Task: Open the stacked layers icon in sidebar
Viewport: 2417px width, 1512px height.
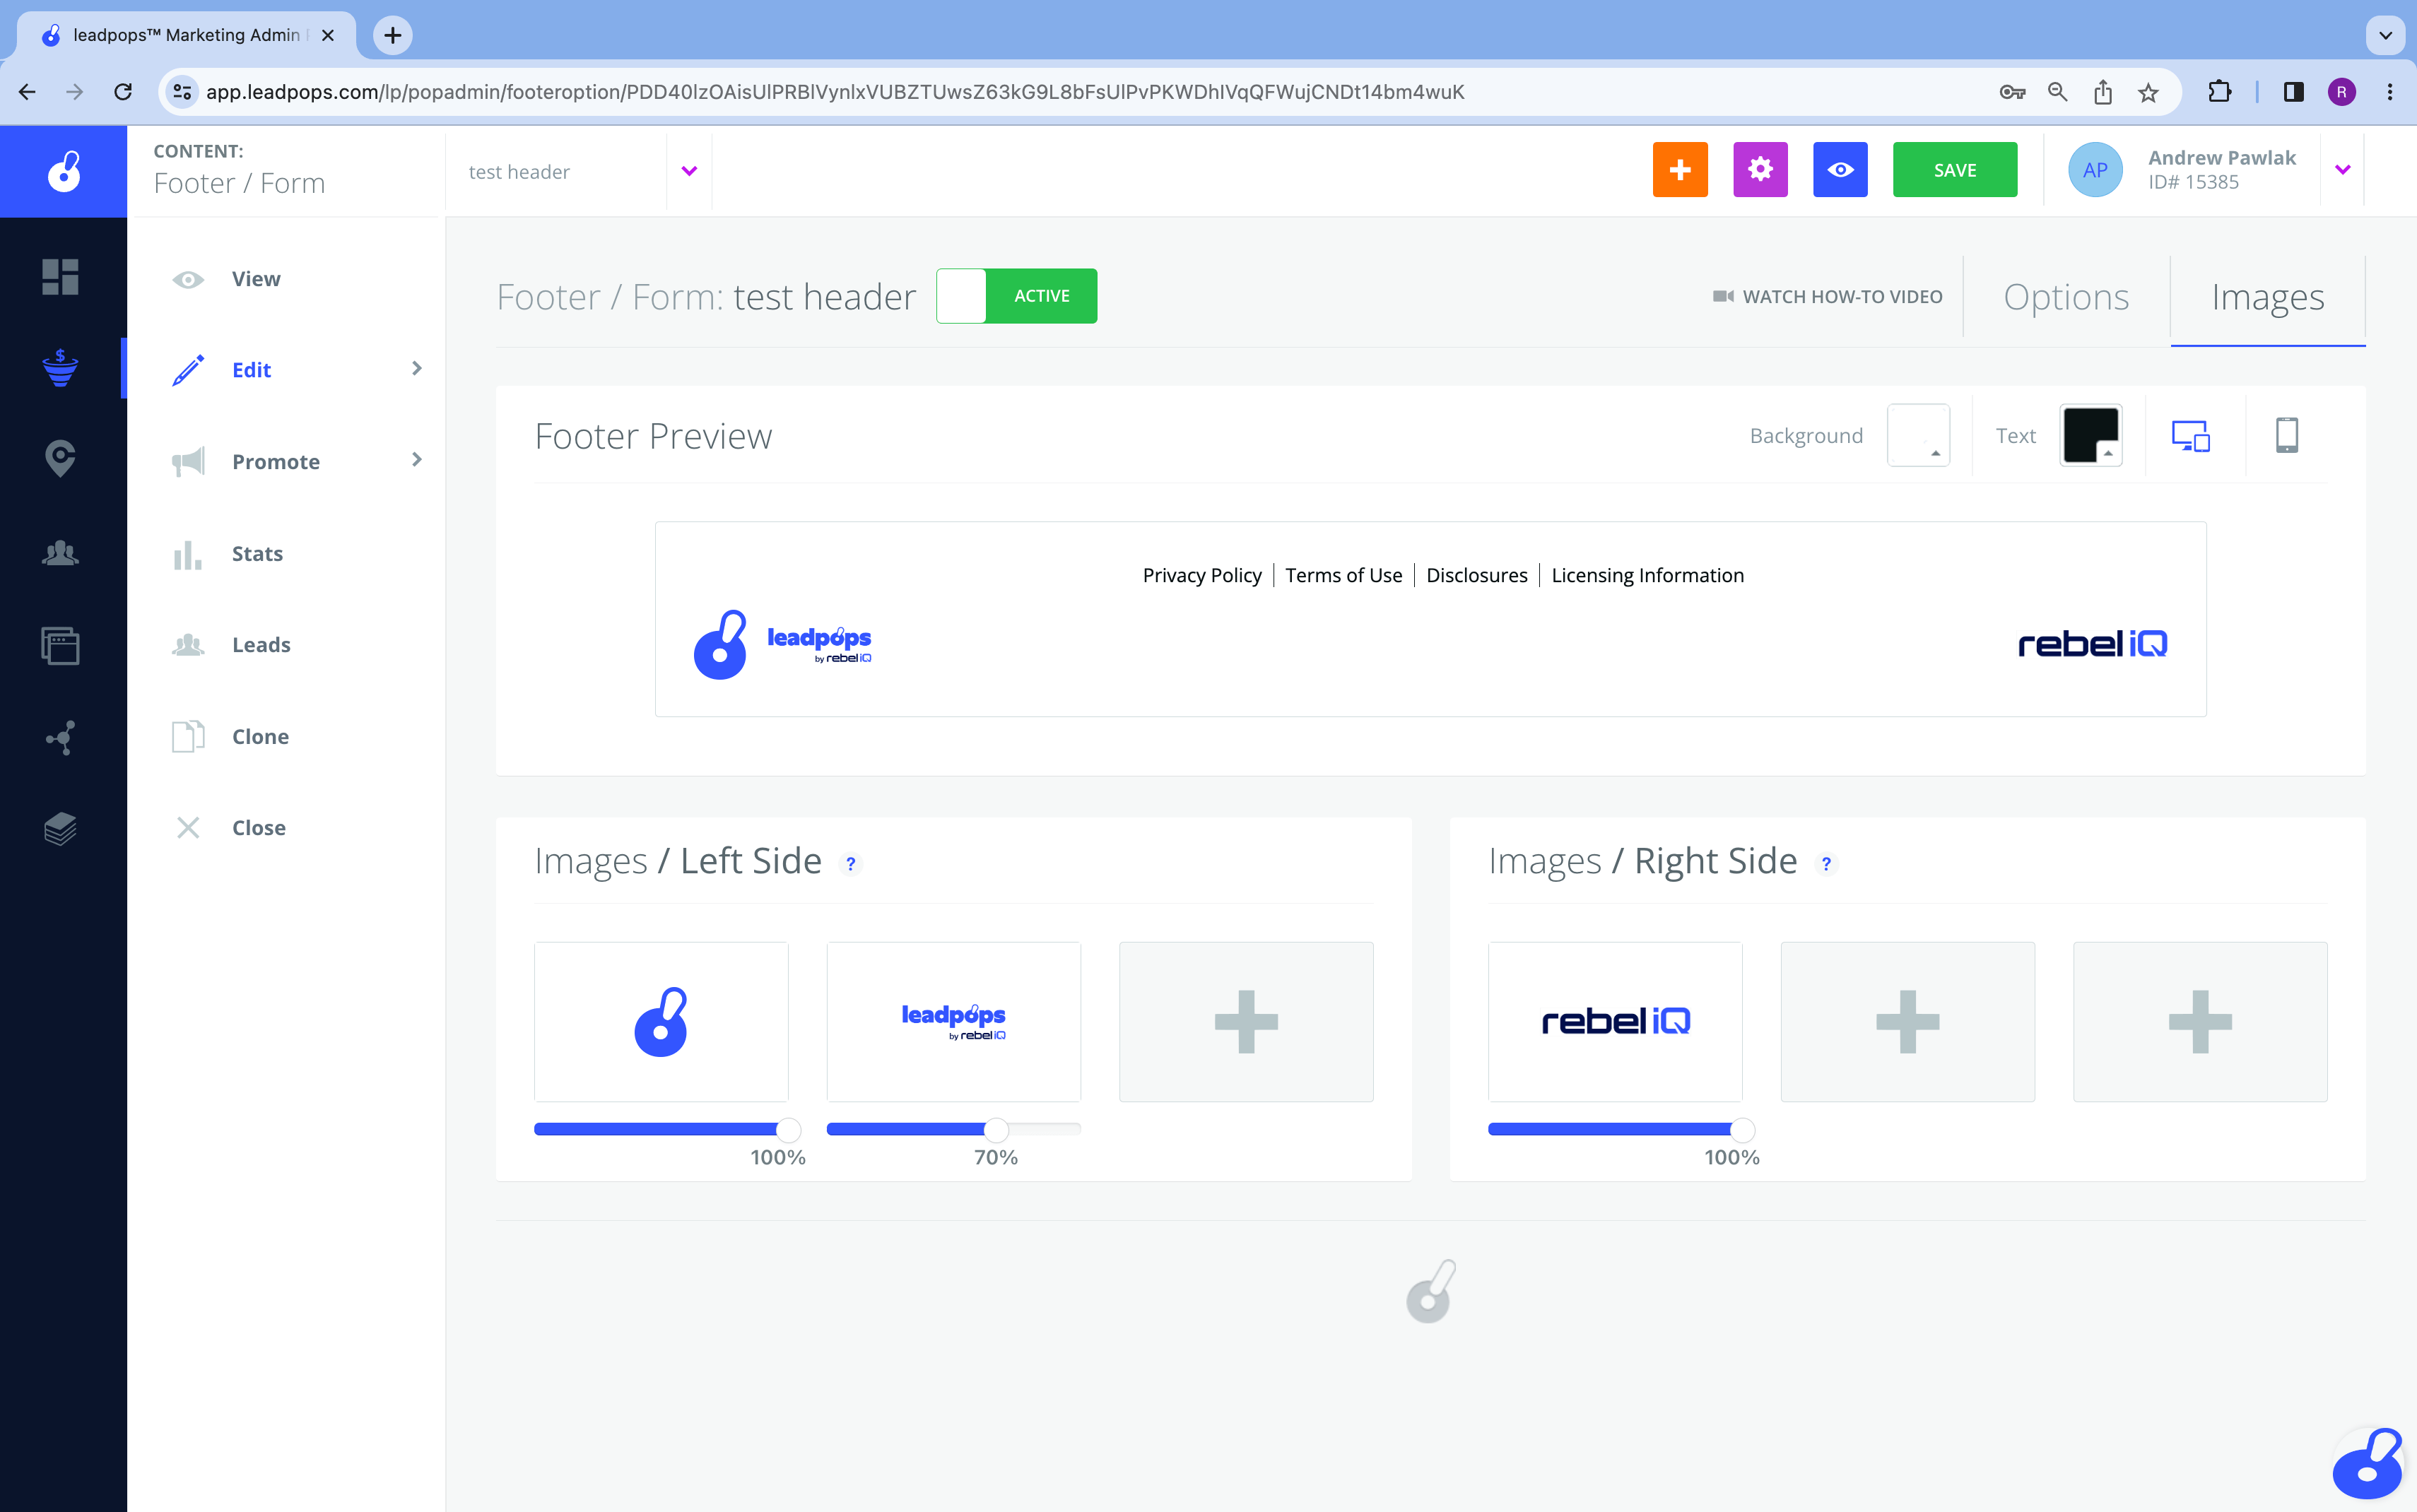Action: pos(60,829)
